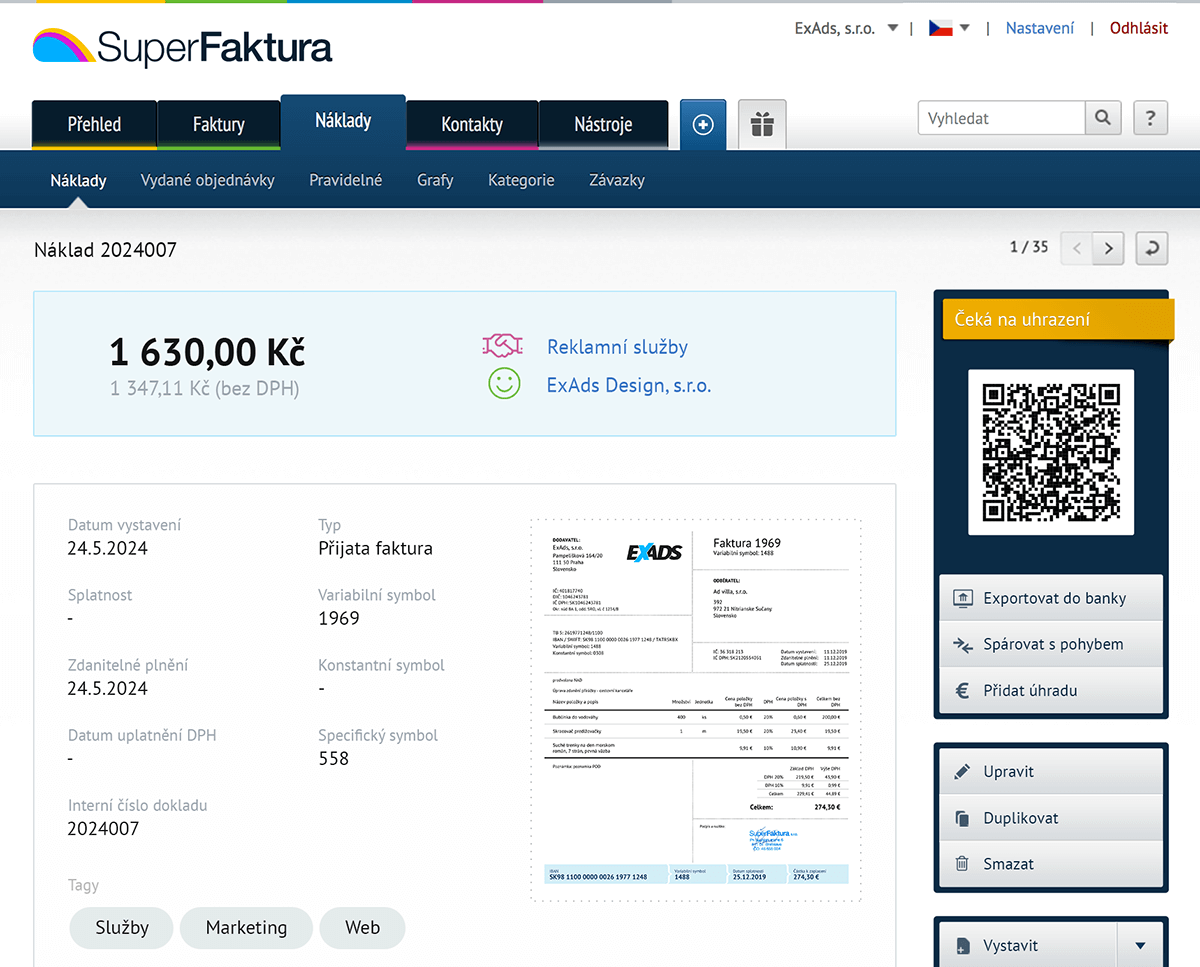This screenshot has width=1200, height=967.
Task: Click the copy icon beside Duplikovat
Action: click(x=962, y=818)
